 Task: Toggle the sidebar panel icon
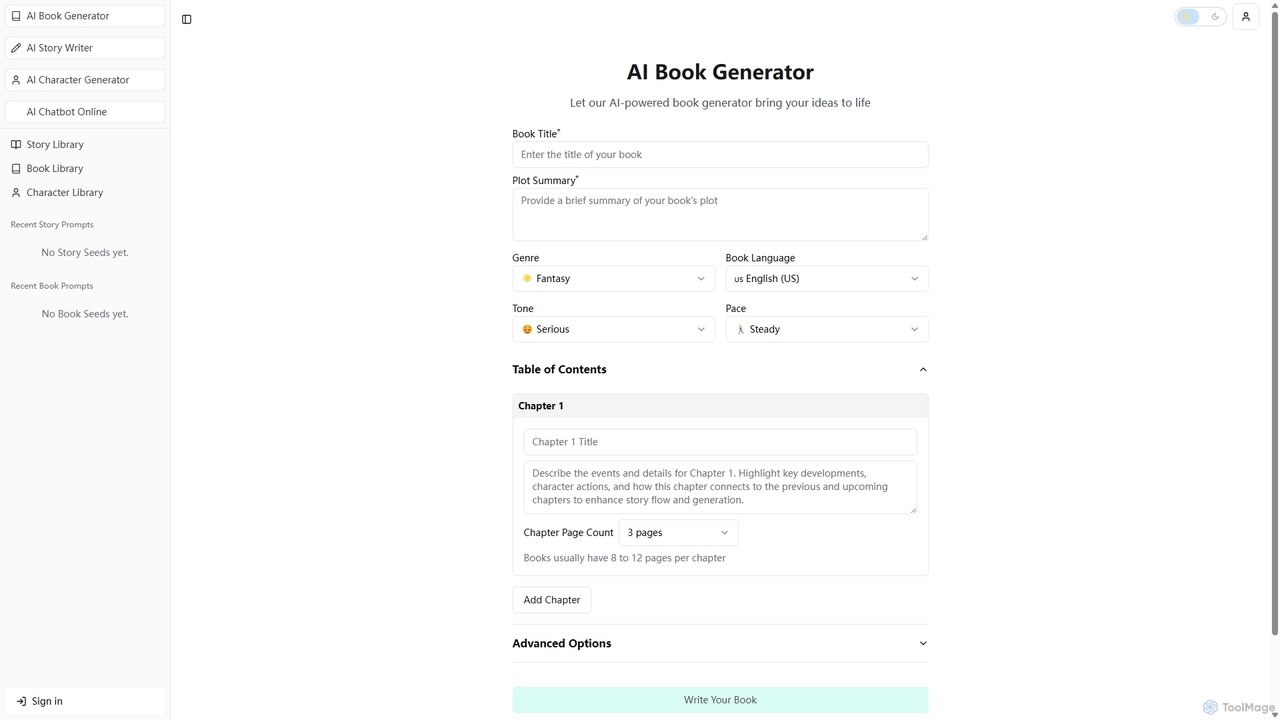[187, 19]
